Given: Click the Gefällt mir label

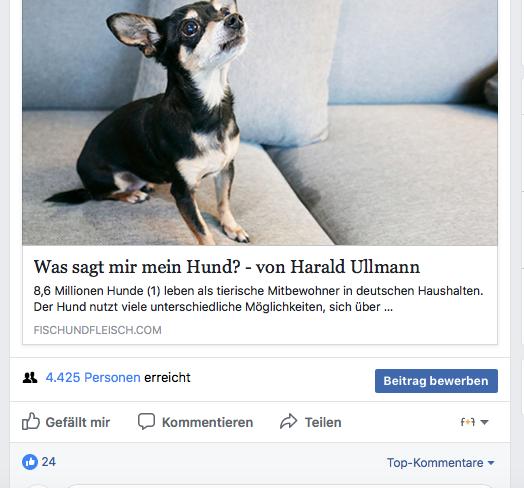Looking at the screenshot, I should click(78, 422).
